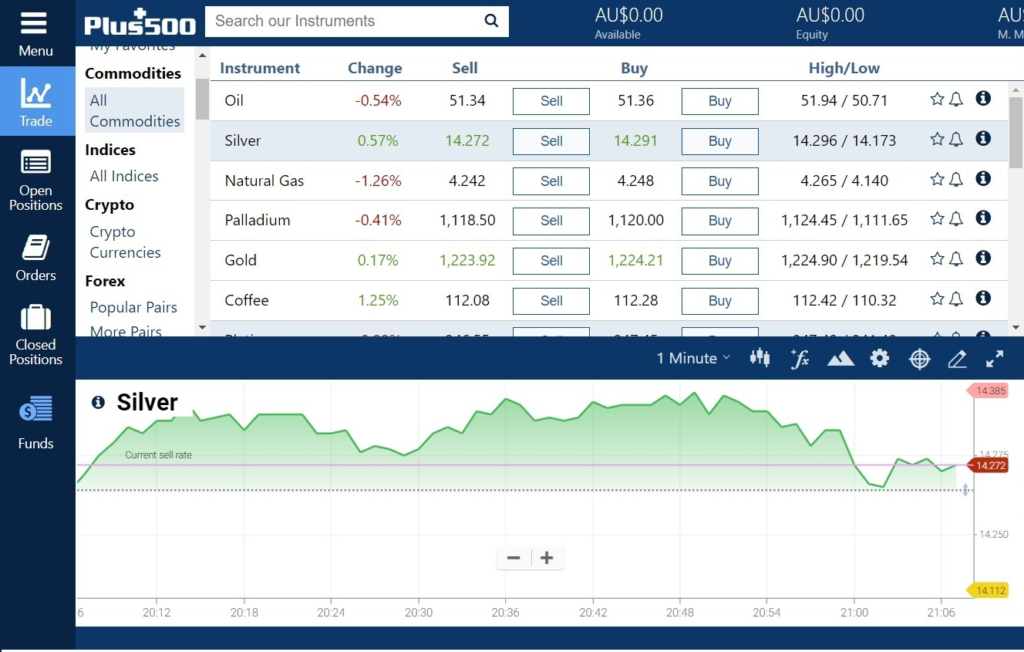Zoom in chart with plus button
This screenshot has width=1024, height=652.
547,558
